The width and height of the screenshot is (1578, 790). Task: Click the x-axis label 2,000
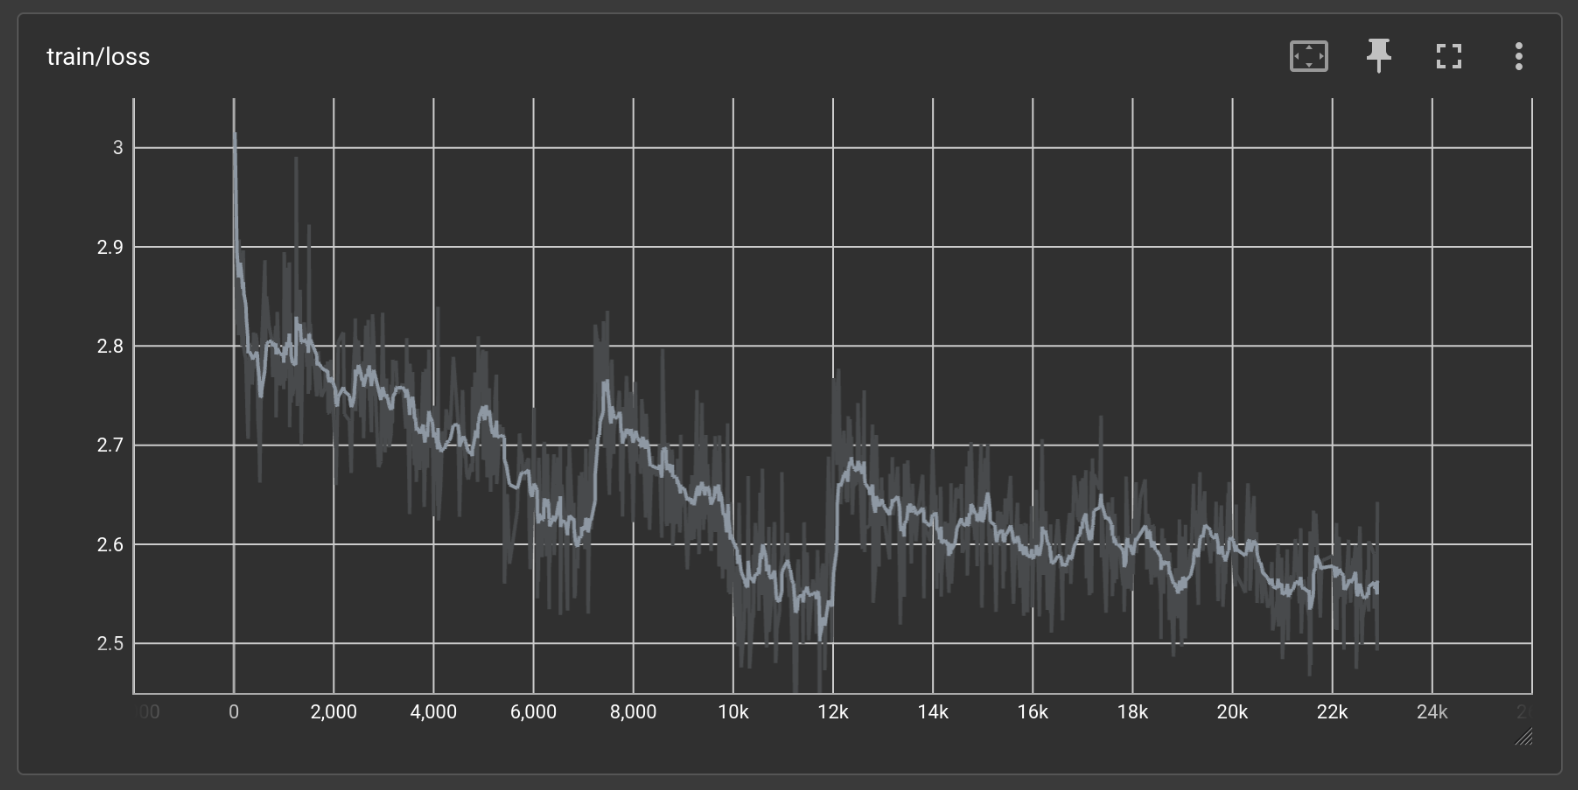click(x=334, y=712)
